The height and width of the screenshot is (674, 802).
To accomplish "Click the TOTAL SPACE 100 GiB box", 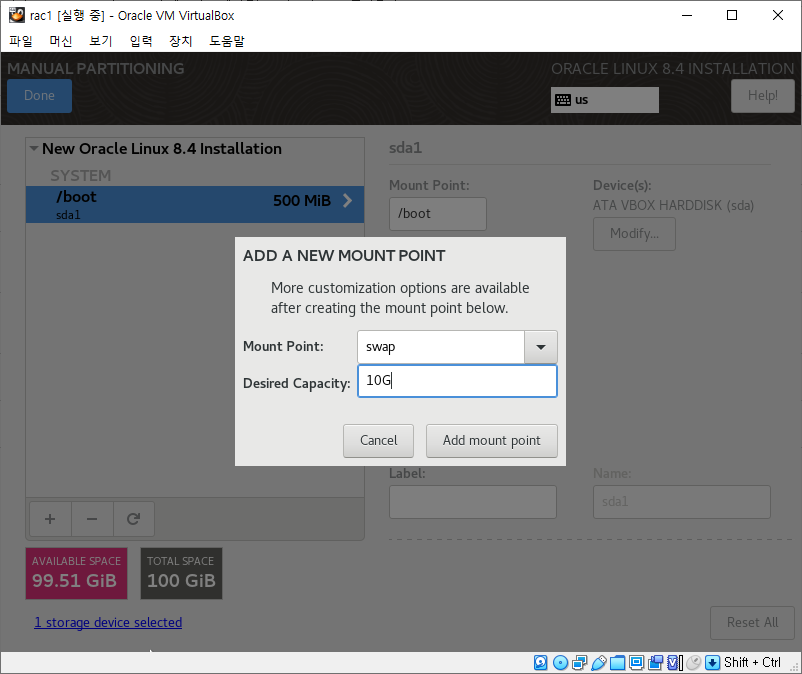I will [182, 573].
